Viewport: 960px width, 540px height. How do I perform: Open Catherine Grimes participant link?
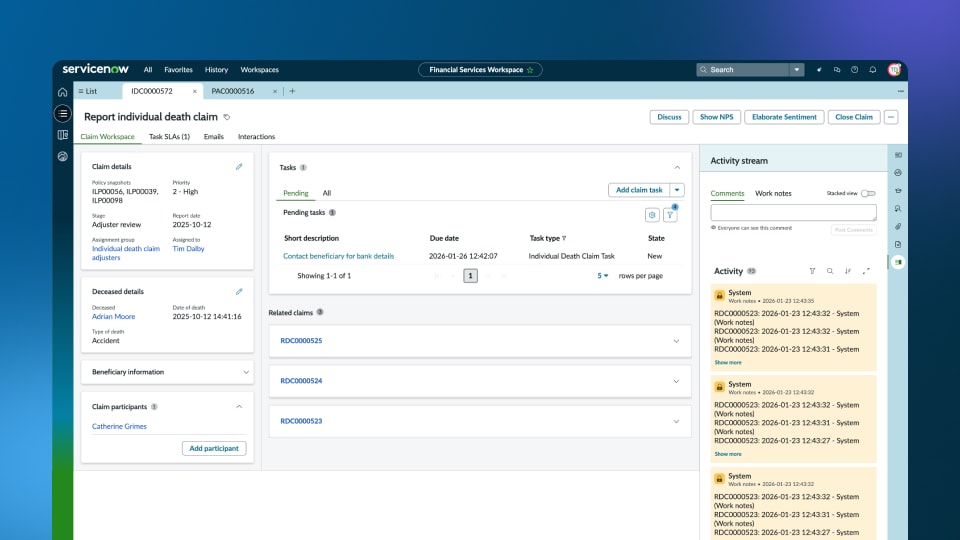(119, 426)
